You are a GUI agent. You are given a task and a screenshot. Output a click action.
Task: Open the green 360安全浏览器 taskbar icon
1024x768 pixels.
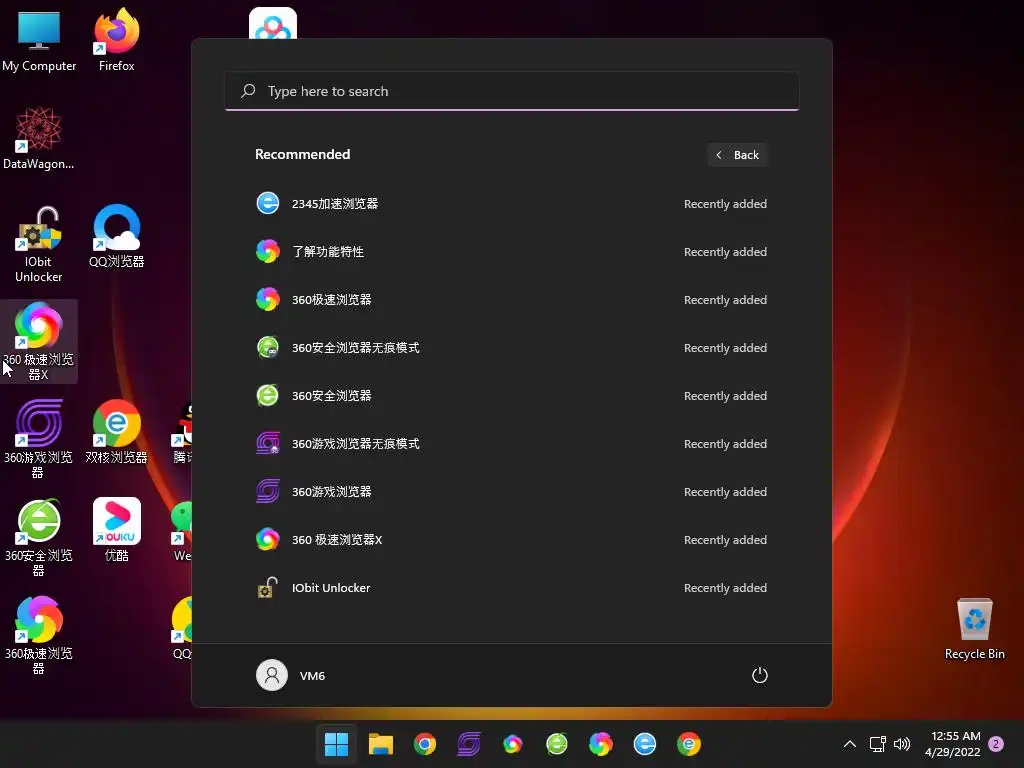(557, 744)
